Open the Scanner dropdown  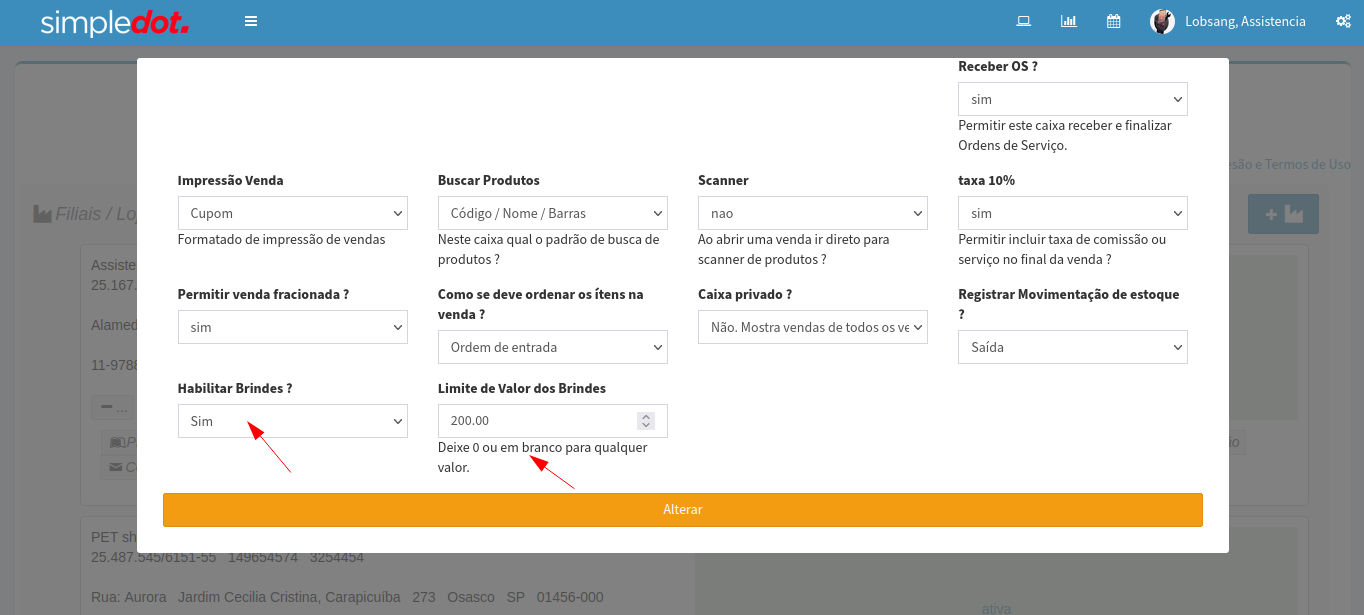(812, 213)
